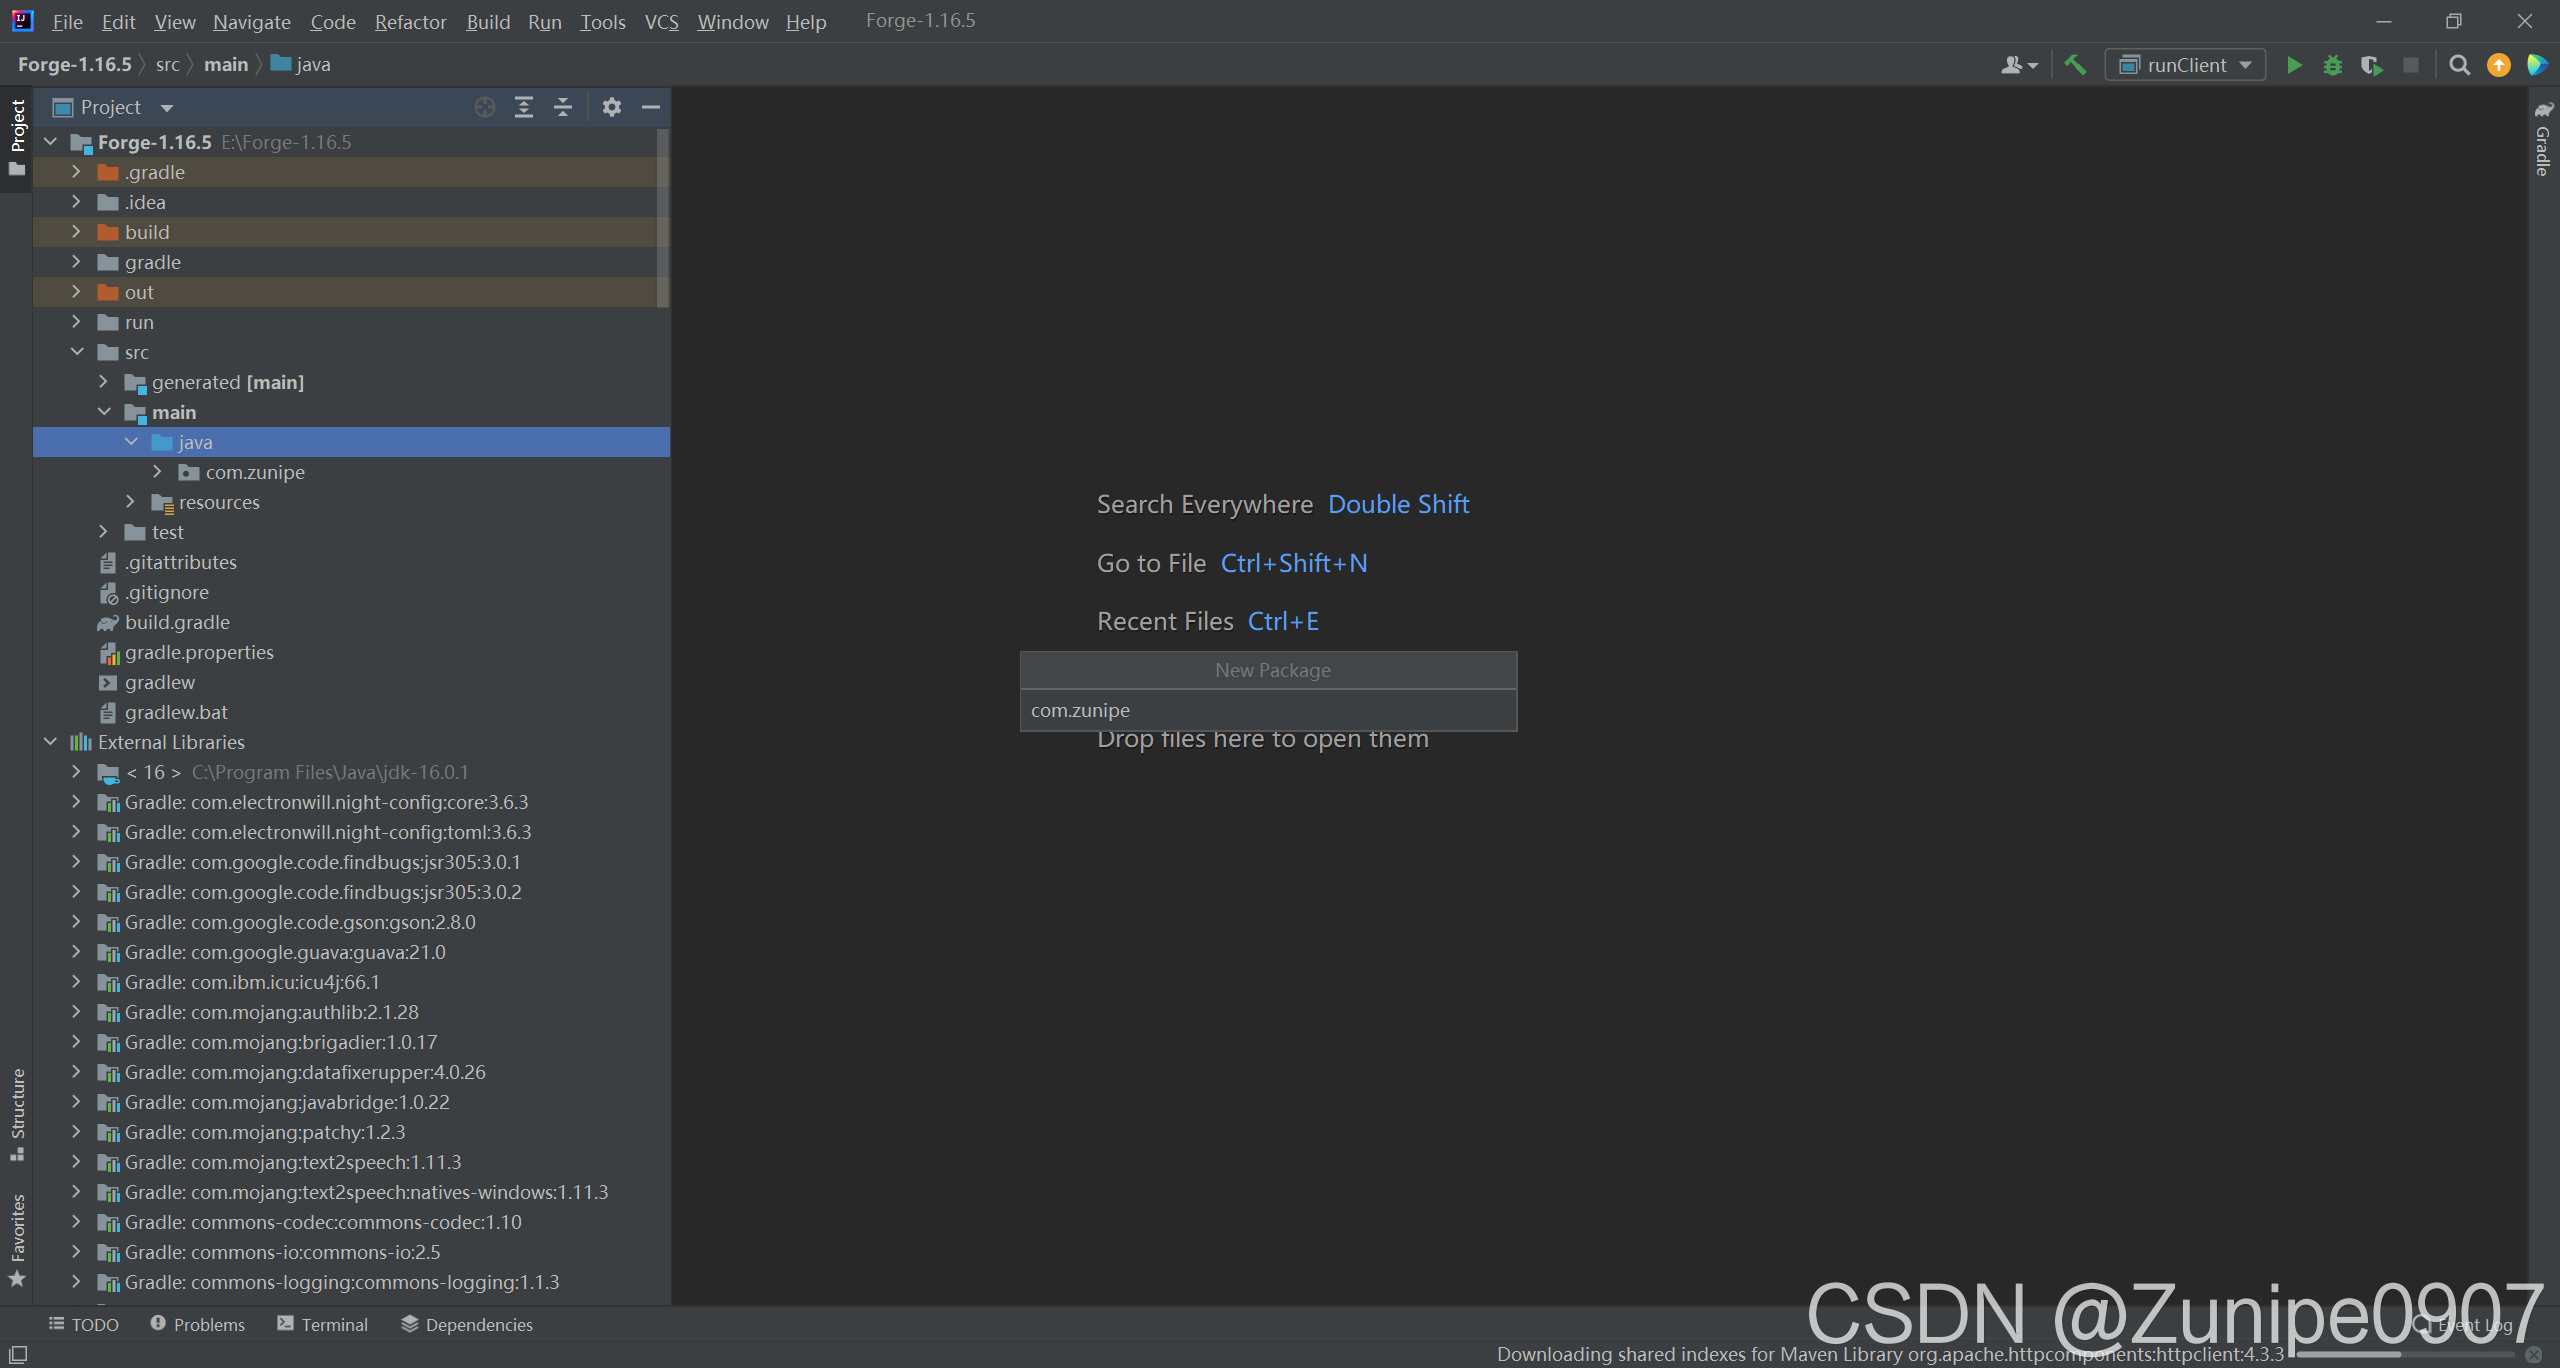The image size is (2560, 1368).
Task: Click the Collapse All icon in Project panel
Action: (x=563, y=107)
